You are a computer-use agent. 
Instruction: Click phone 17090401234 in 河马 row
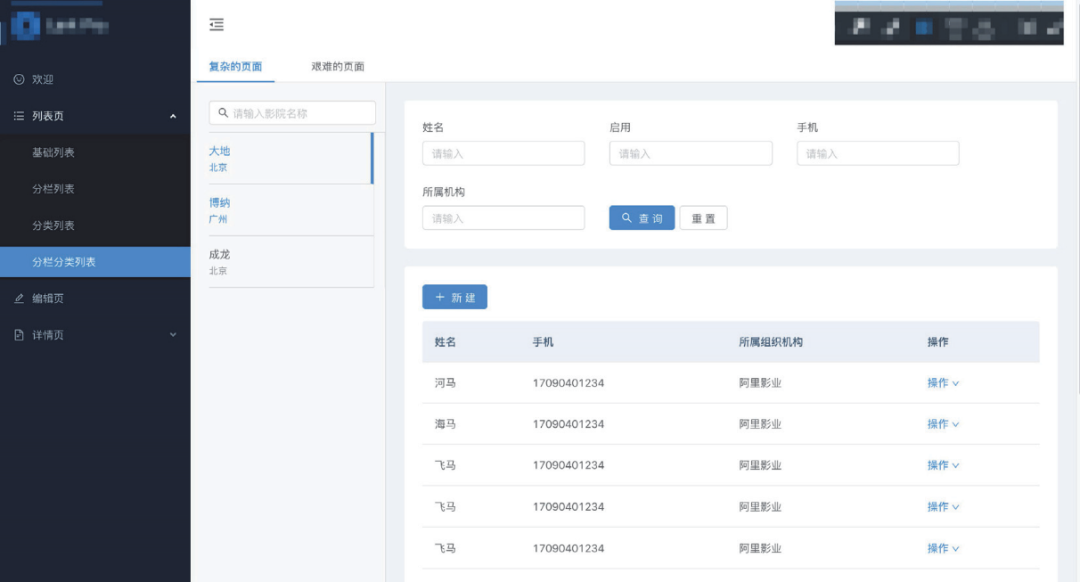tap(568, 383)
